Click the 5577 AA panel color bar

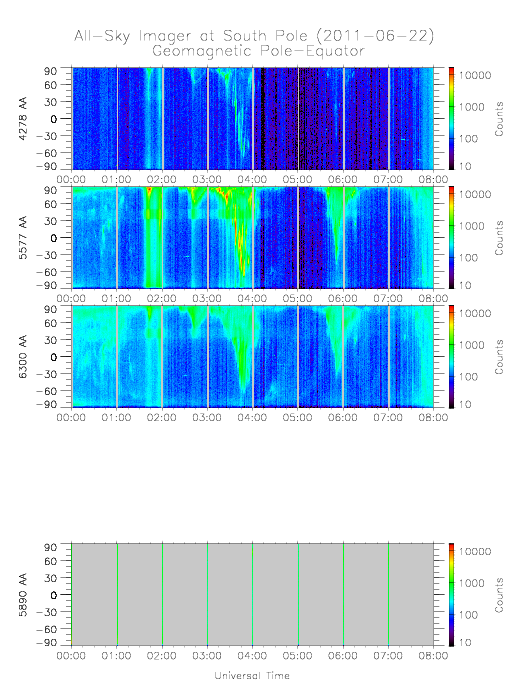click(x=451, y=238)
